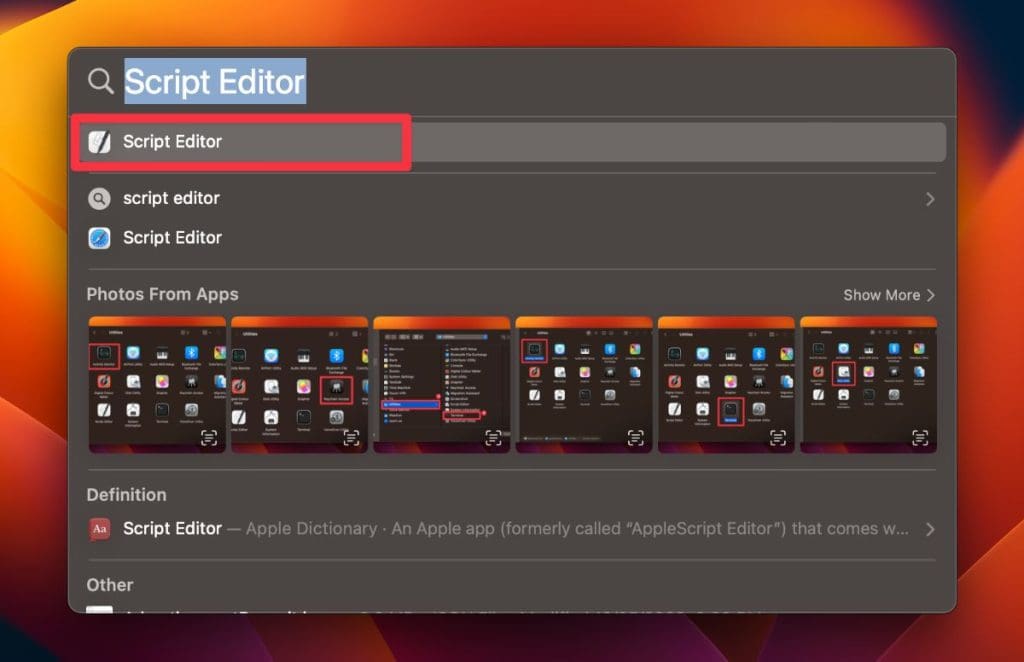The image size is (1024, 662).
Task: Open the sixth photo thumbnail in Photos From Apps
Action: 869,385
